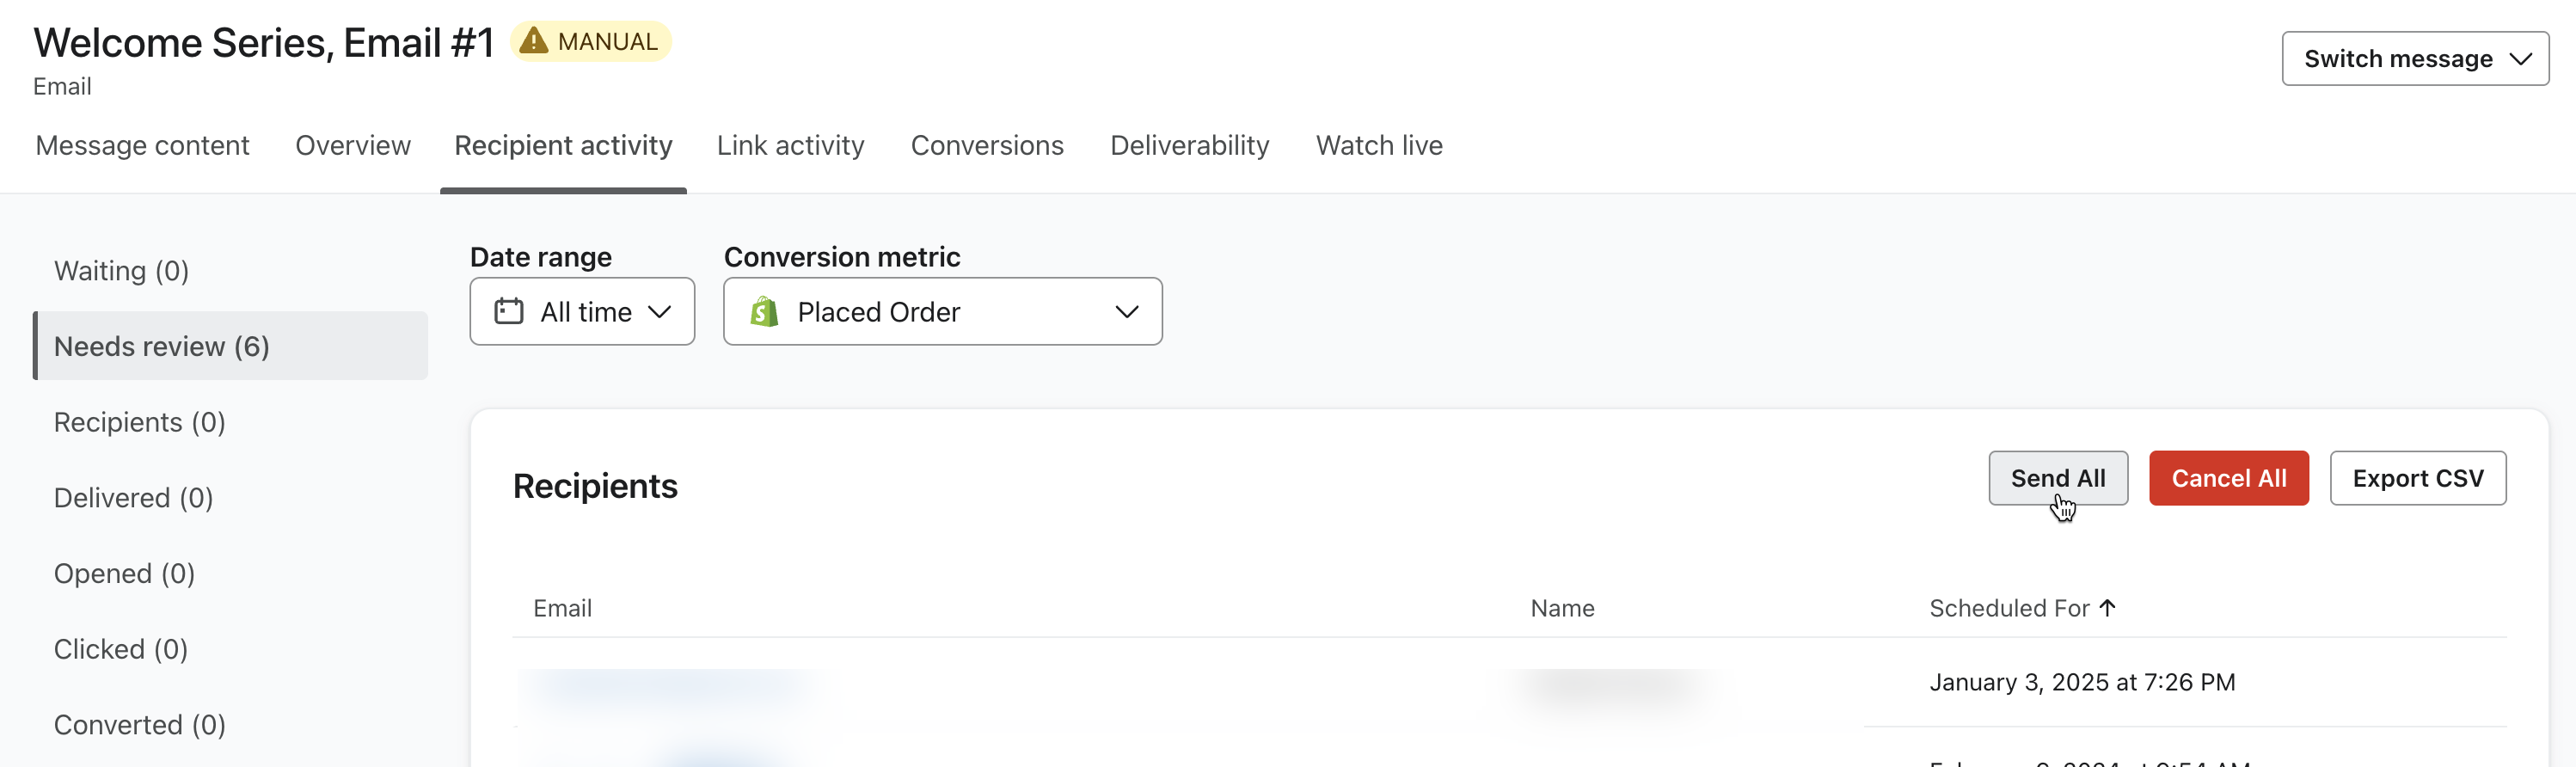Image resolution: width=2576 pixels, height=767 pixels.
Task: Switch to the Message content tab
Action: point(142,146)
